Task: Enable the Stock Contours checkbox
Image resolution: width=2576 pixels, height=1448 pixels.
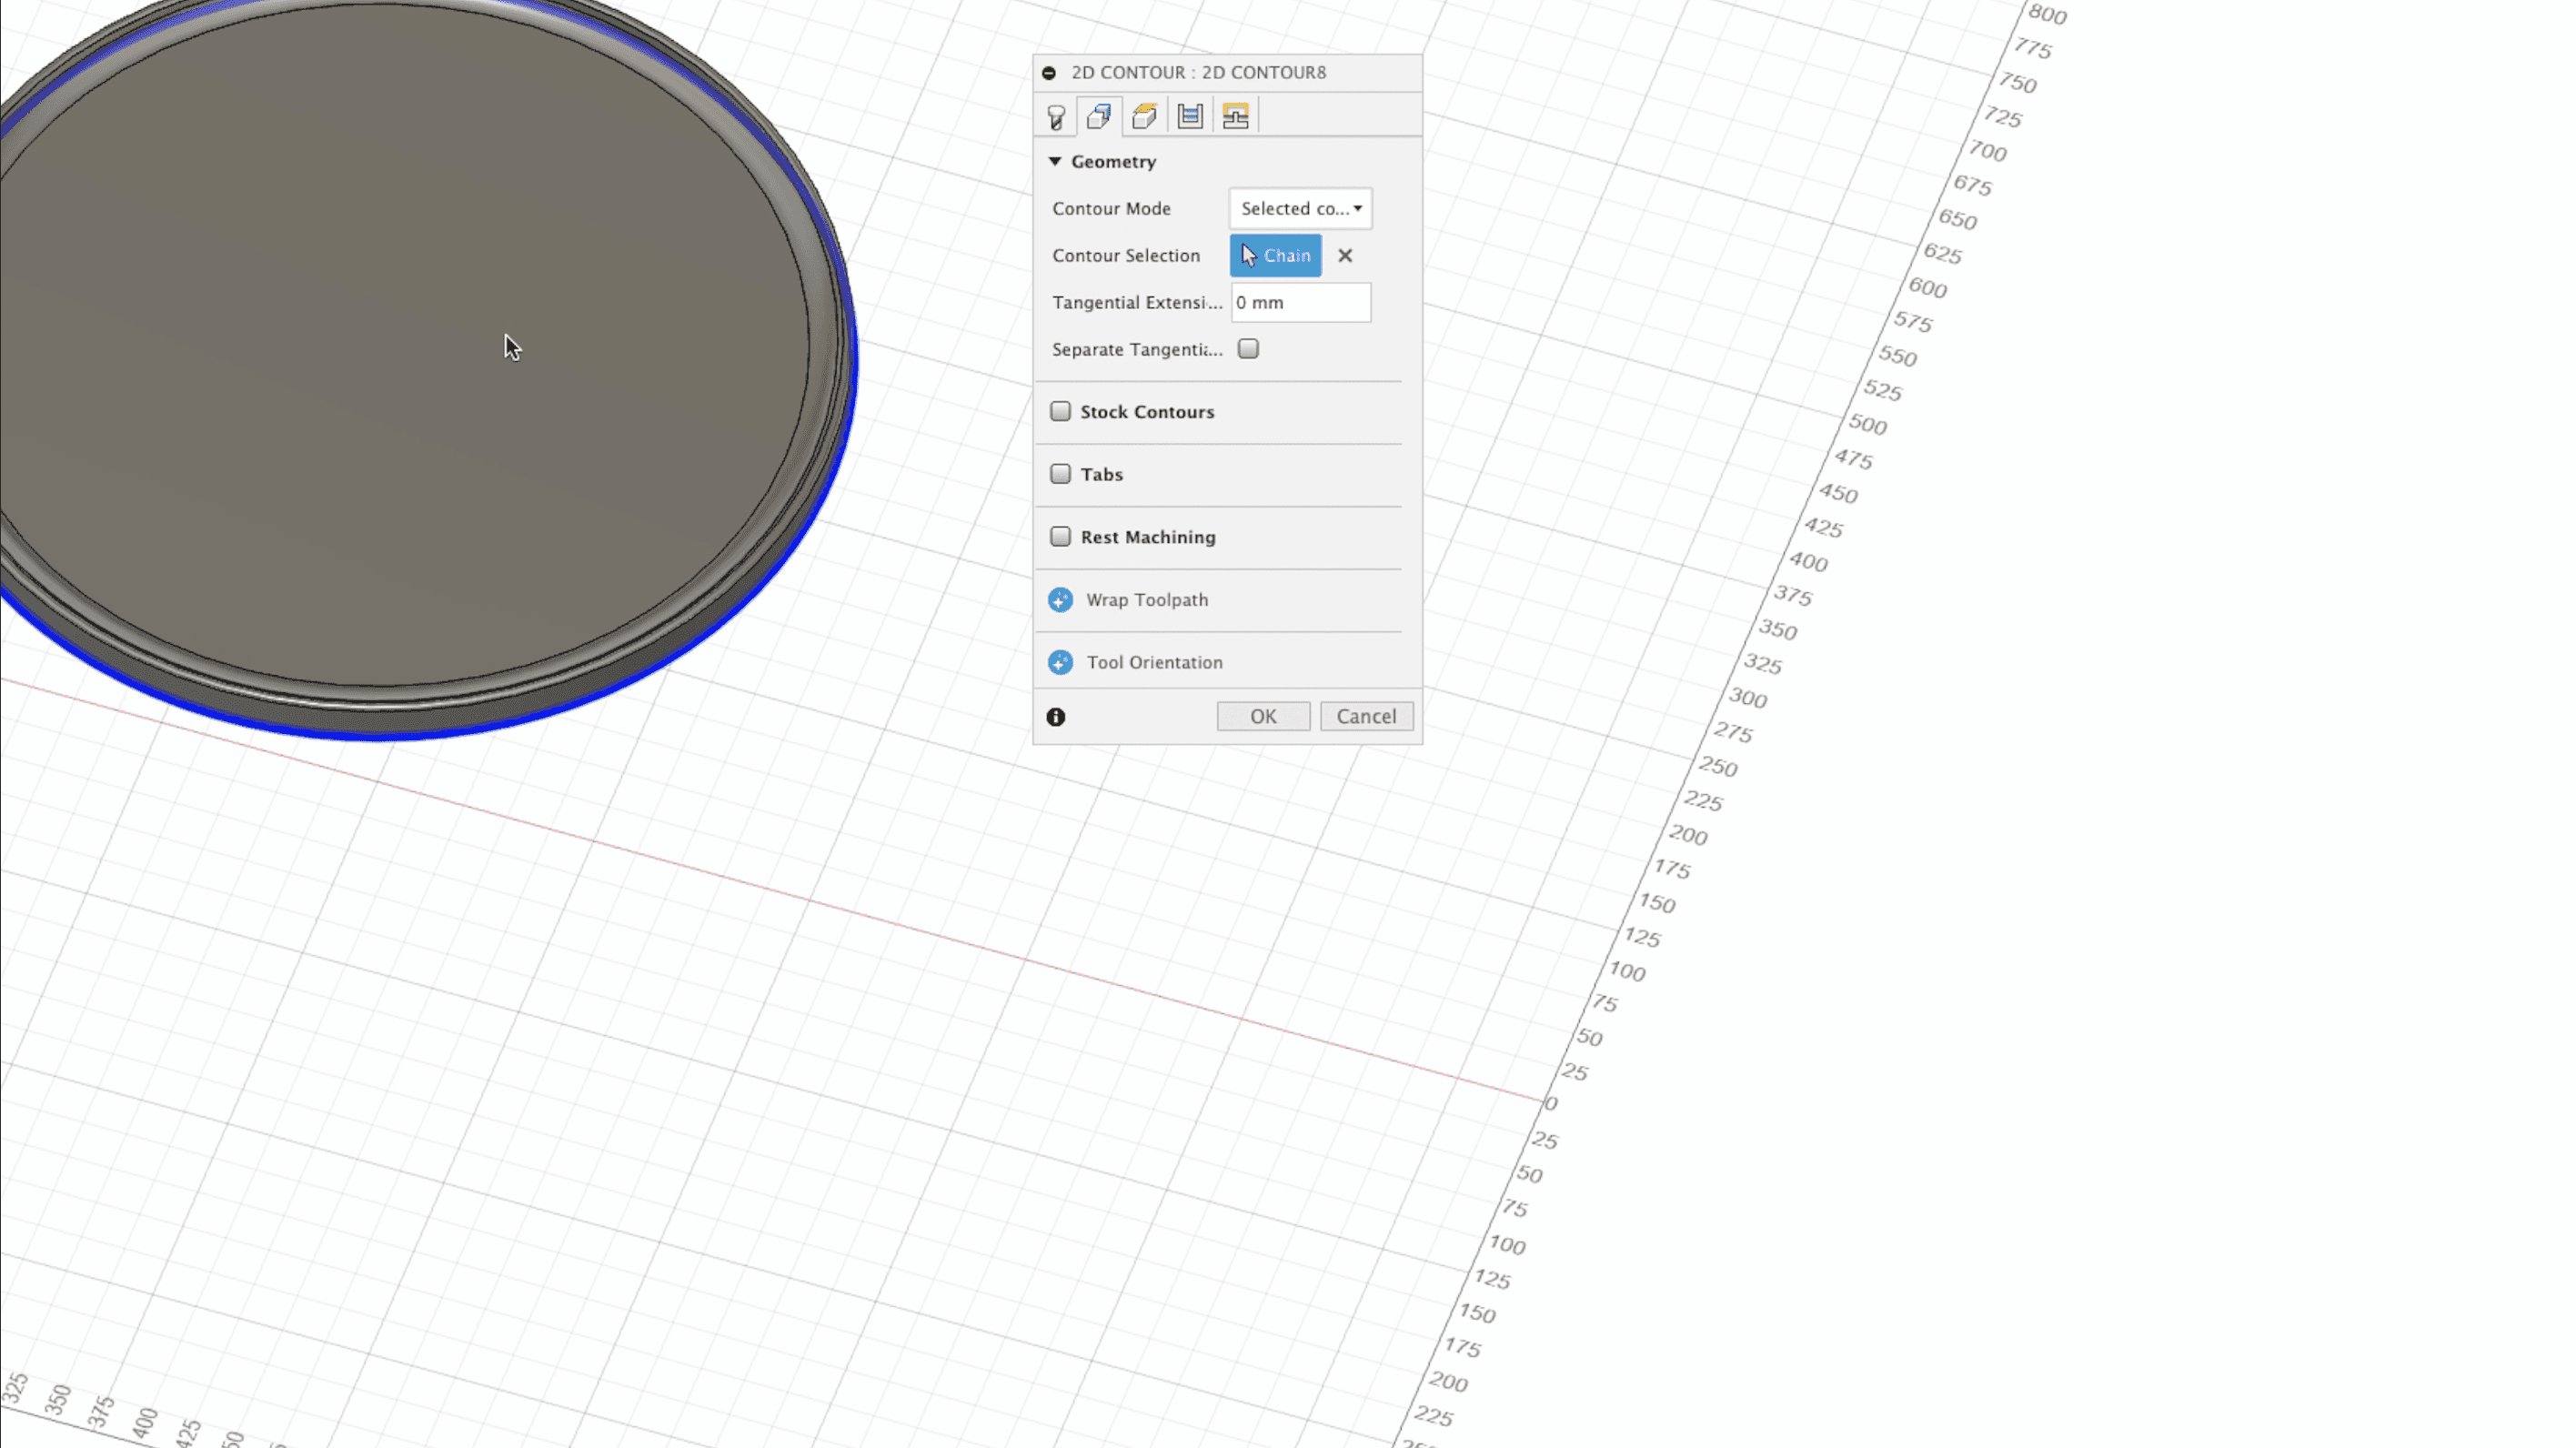Action: pos(1060,411)
